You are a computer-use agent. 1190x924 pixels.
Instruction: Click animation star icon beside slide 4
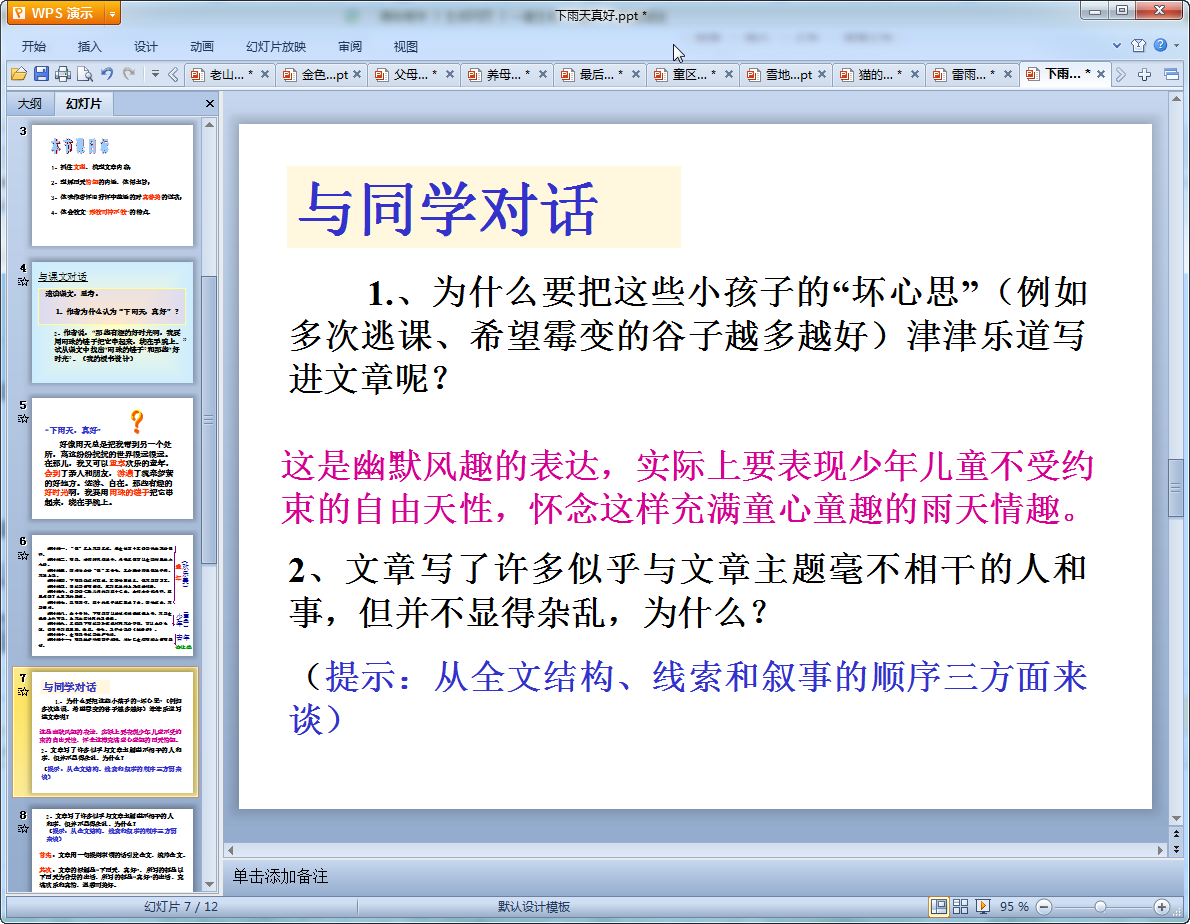click(23, 281)
